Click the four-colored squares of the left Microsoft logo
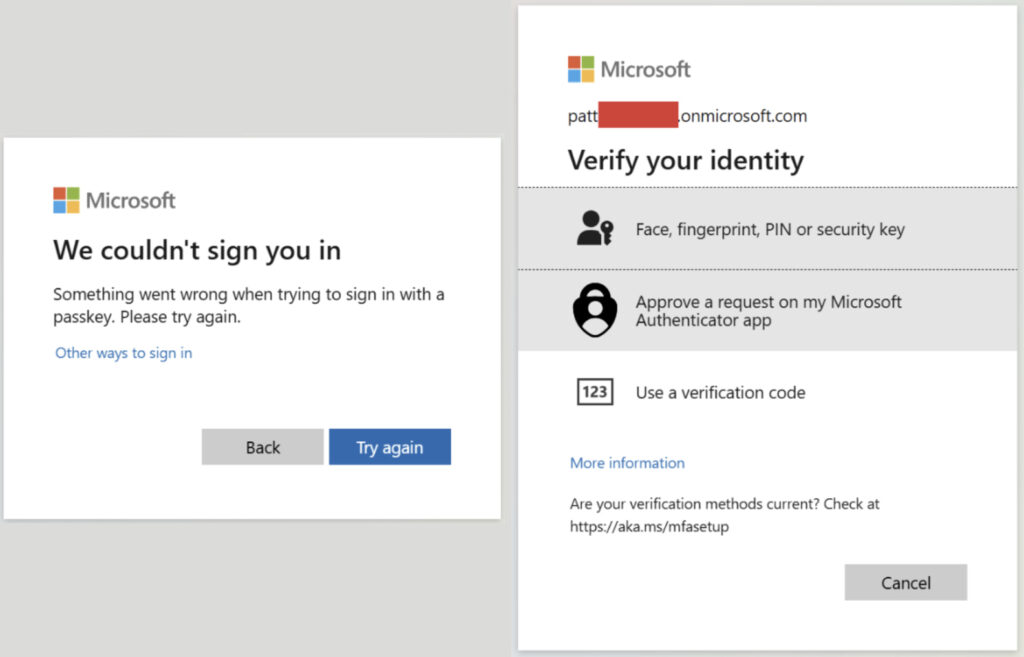 (x=64, y=200)
